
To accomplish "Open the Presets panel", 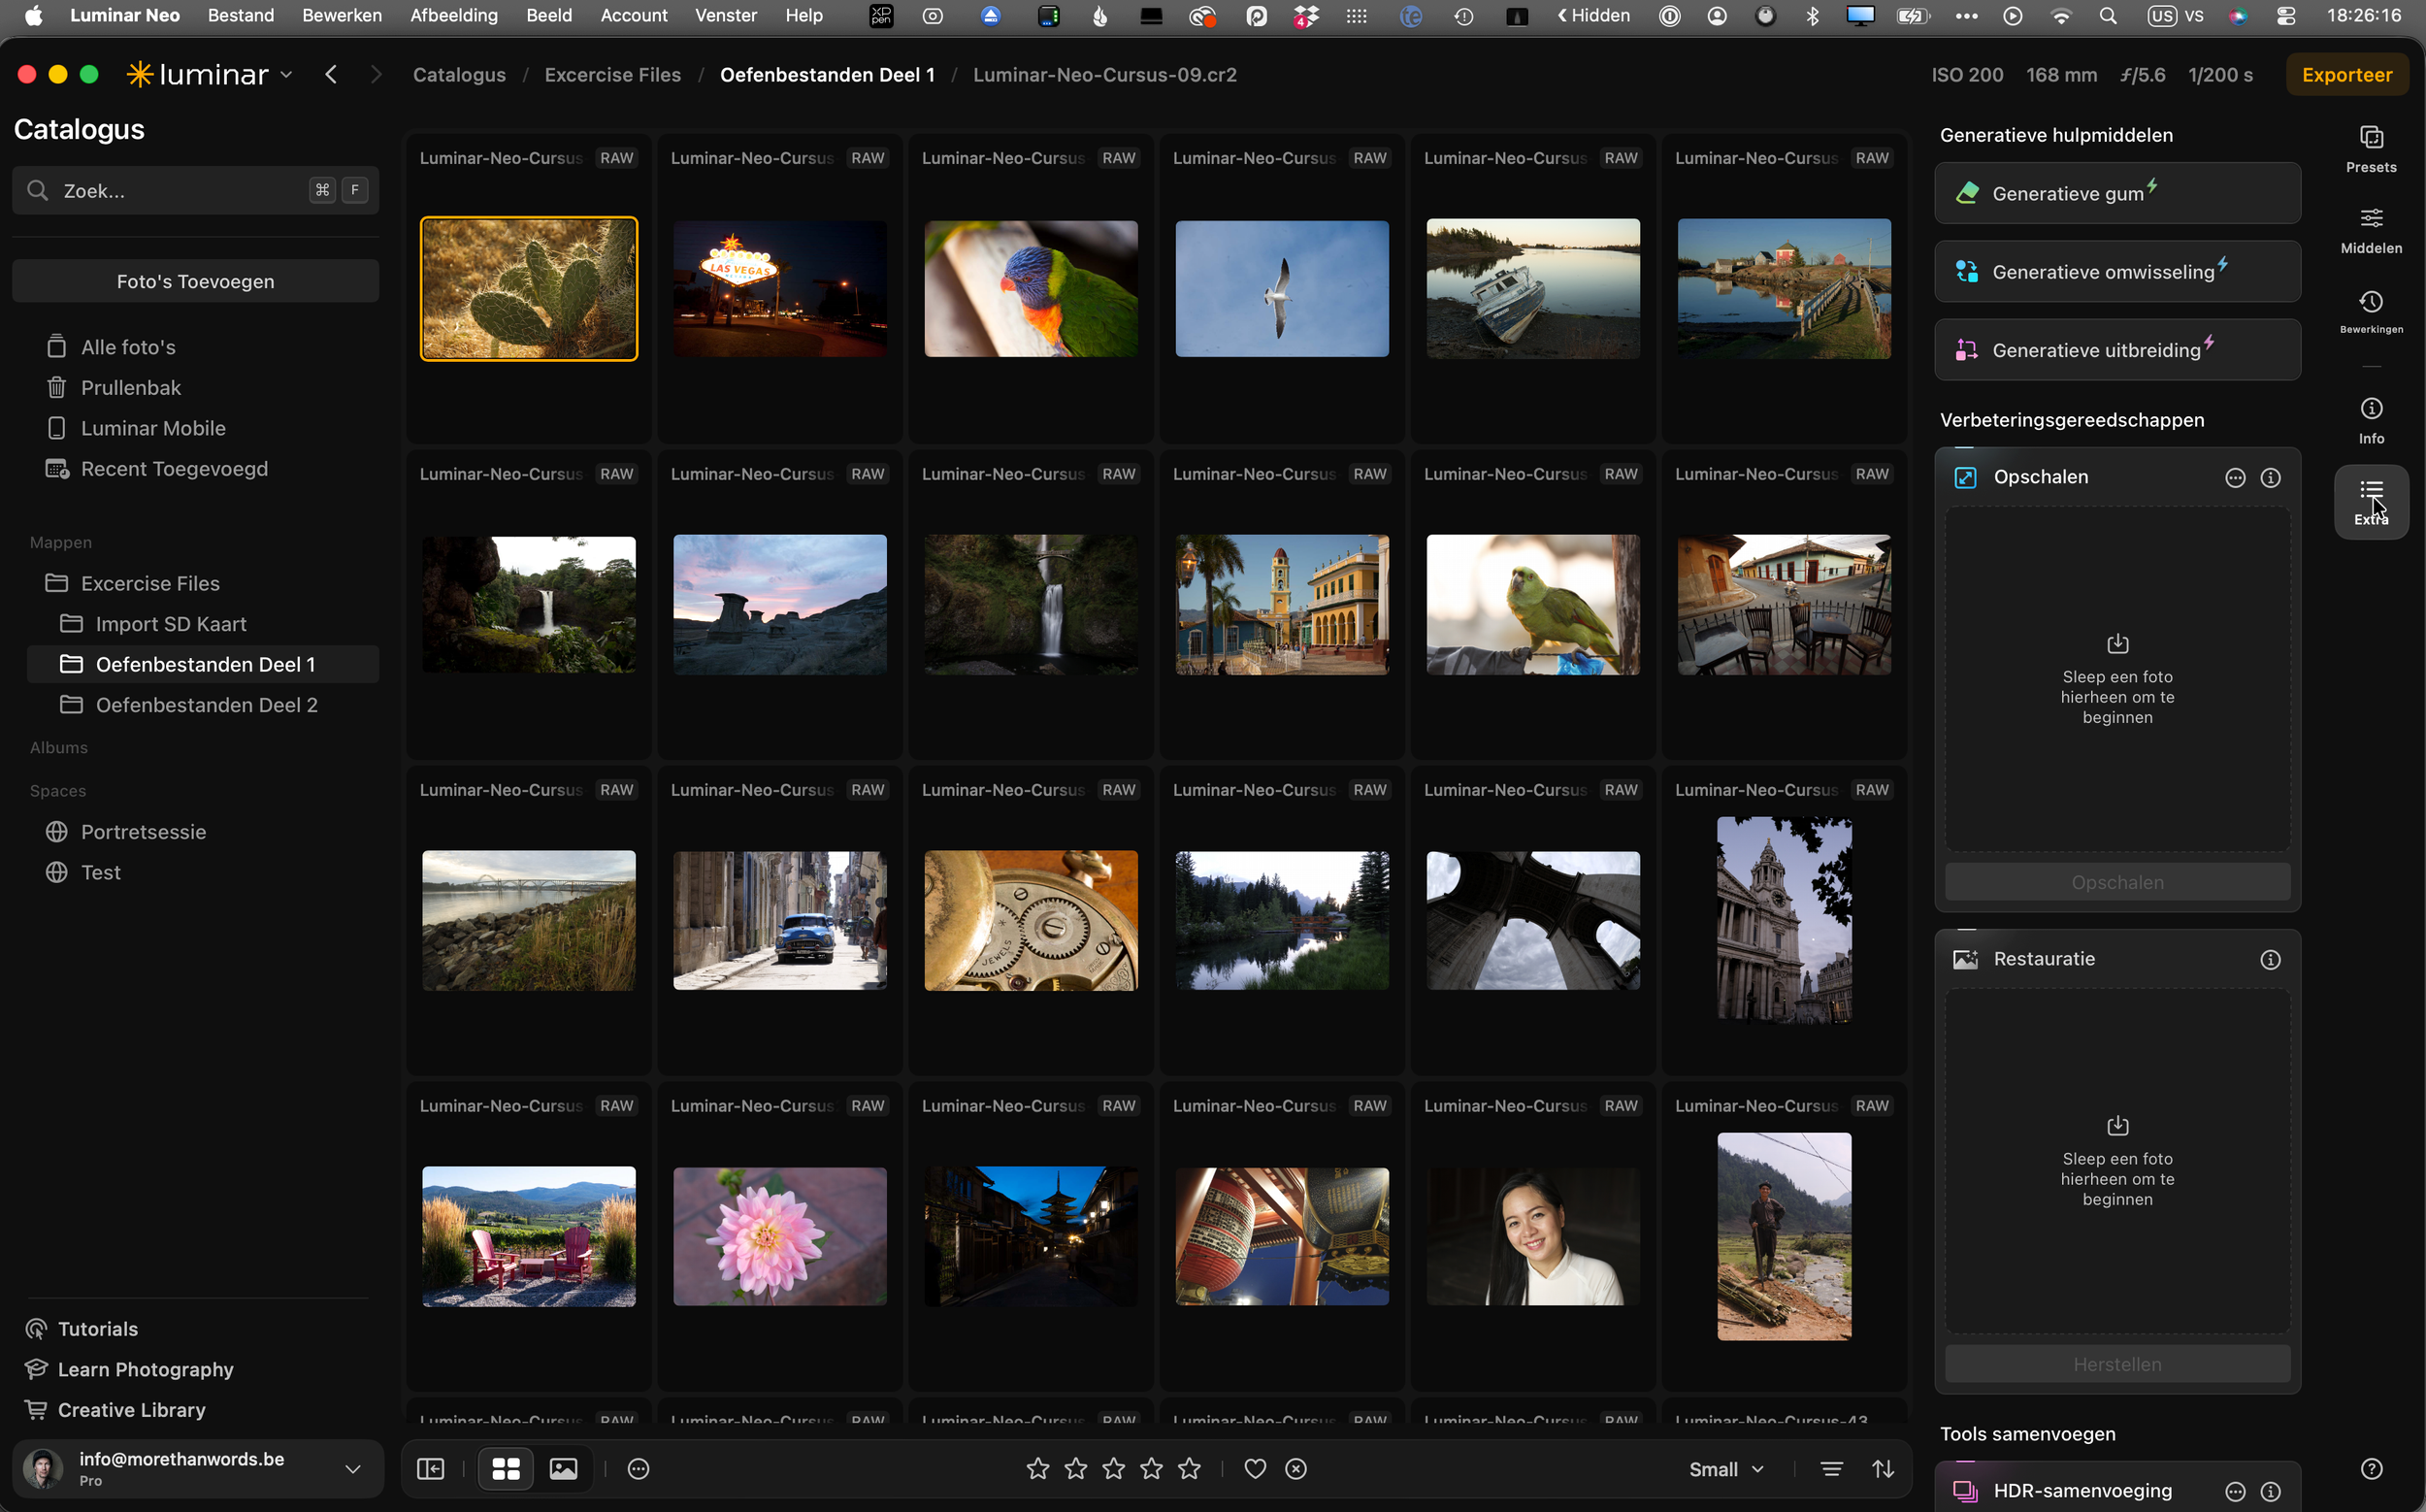I will point(2371,149).
